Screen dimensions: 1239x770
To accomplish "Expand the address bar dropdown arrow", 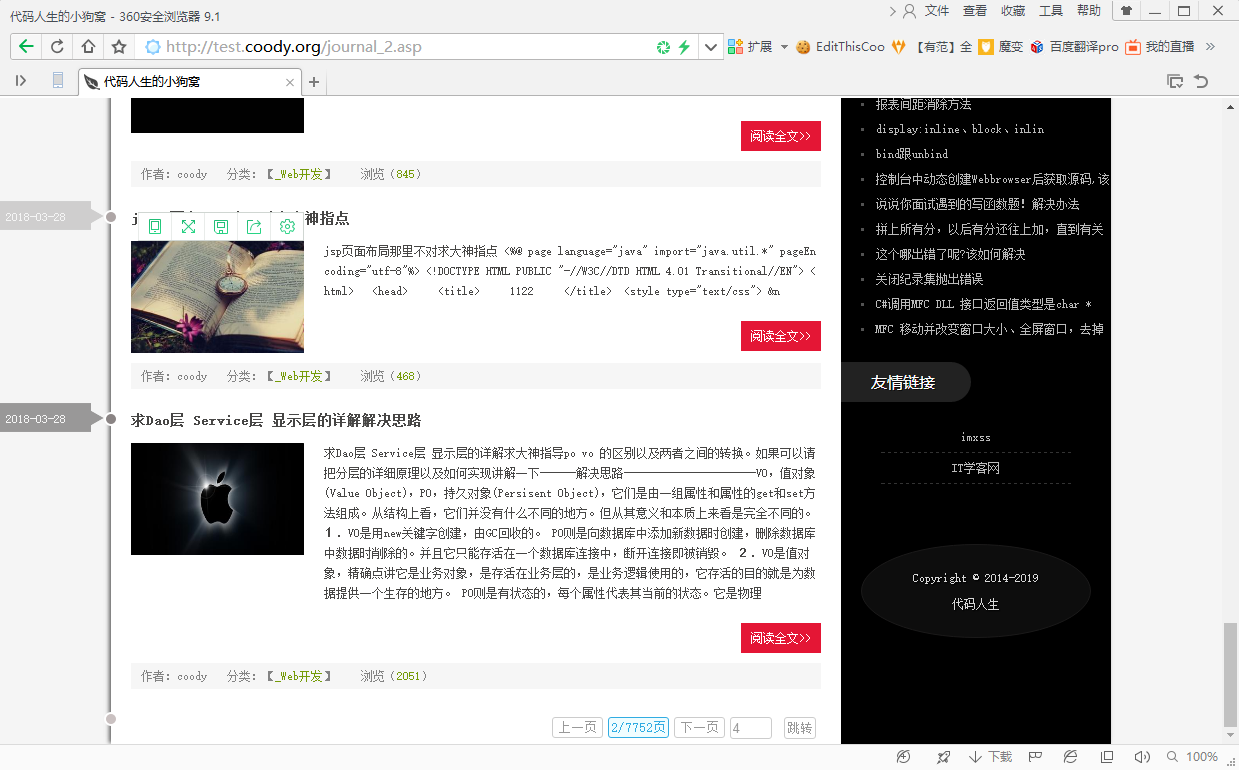I will tap(711, 47).
